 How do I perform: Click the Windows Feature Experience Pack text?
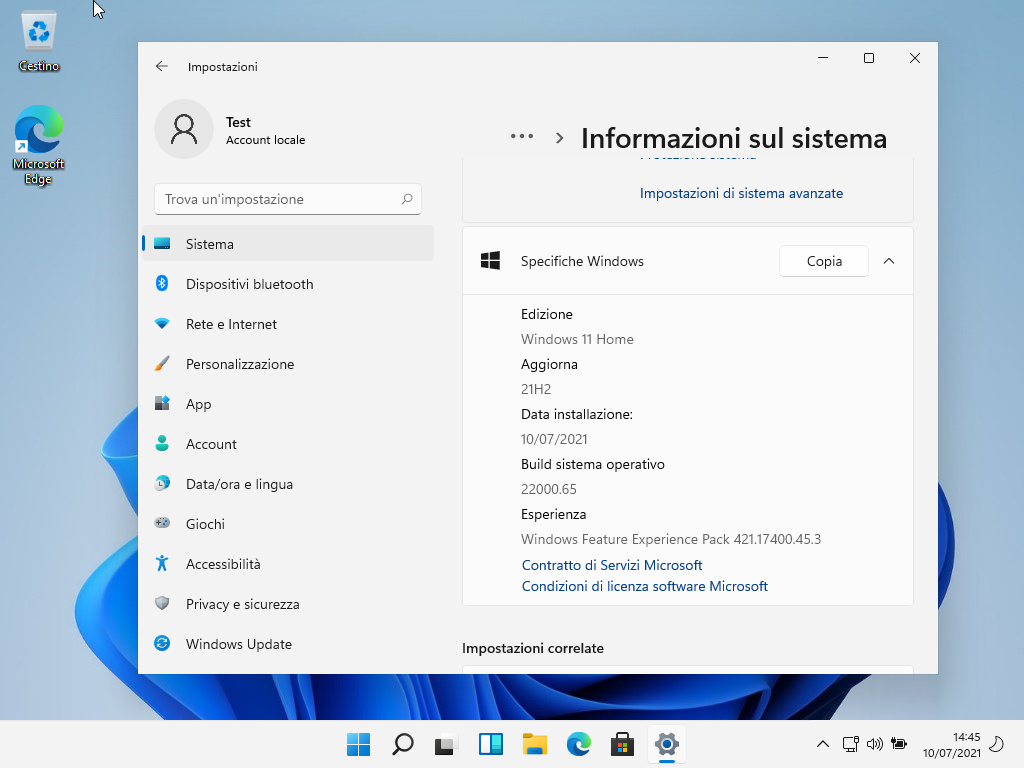[671, 539]
